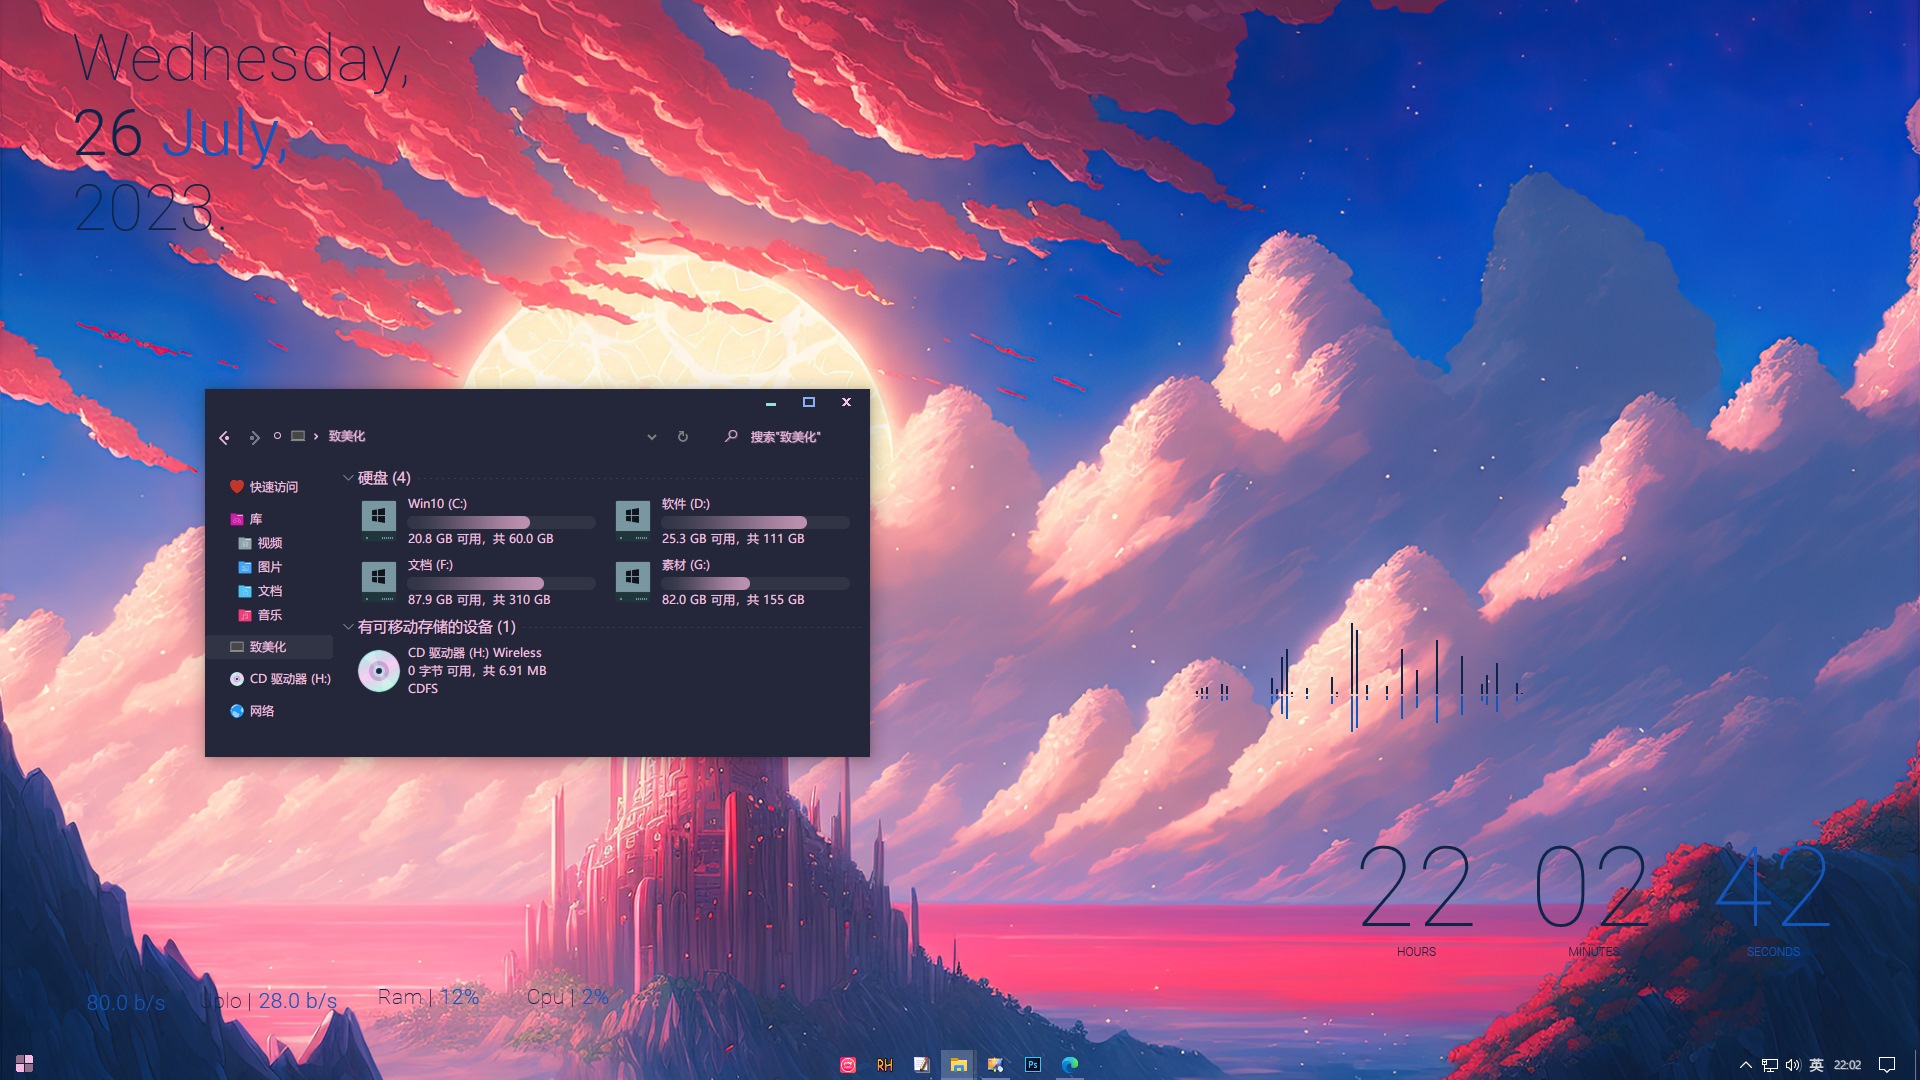1920x1080 pixels.
Task: Open the CD drive (H:) Wireless disc icon
Action: pyautogui.click(x=379, y=670)
